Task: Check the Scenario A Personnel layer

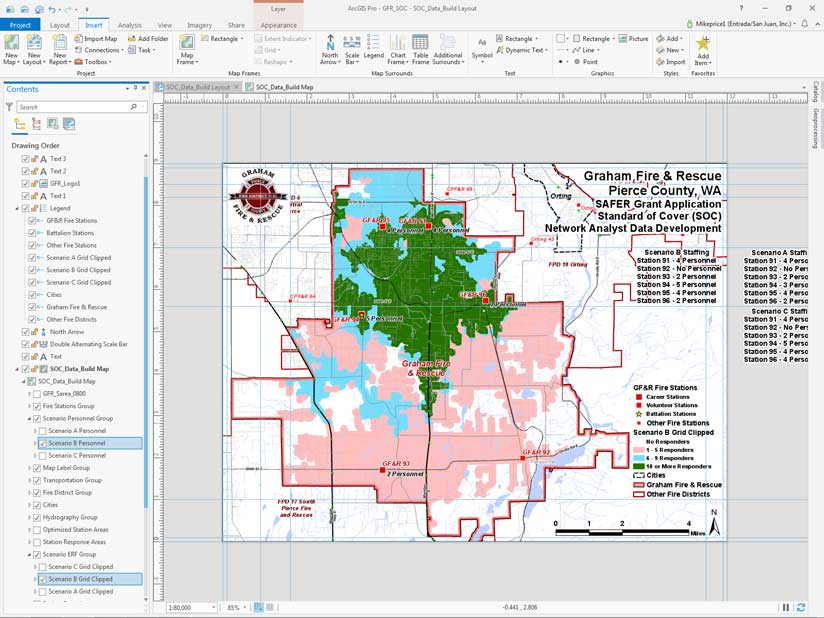Action: pos(43,431)
